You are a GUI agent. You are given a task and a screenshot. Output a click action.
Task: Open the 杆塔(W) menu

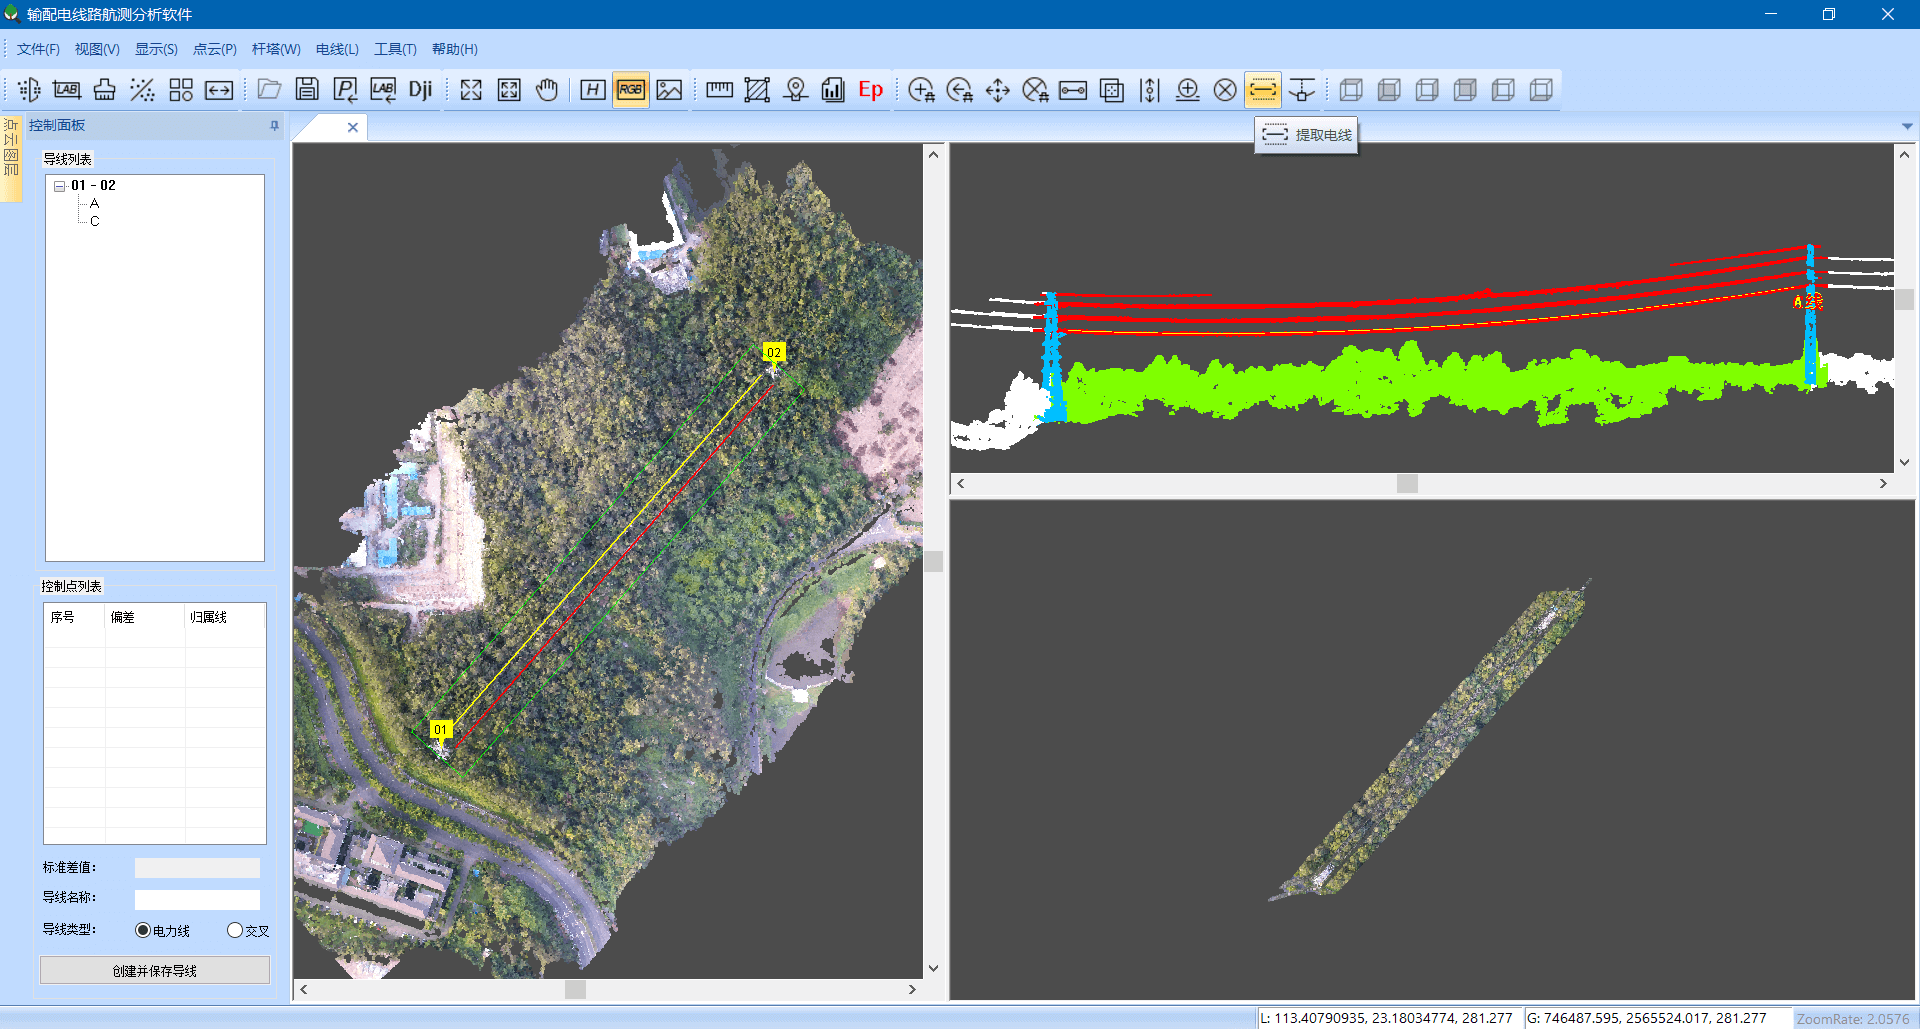coord(275,49)
